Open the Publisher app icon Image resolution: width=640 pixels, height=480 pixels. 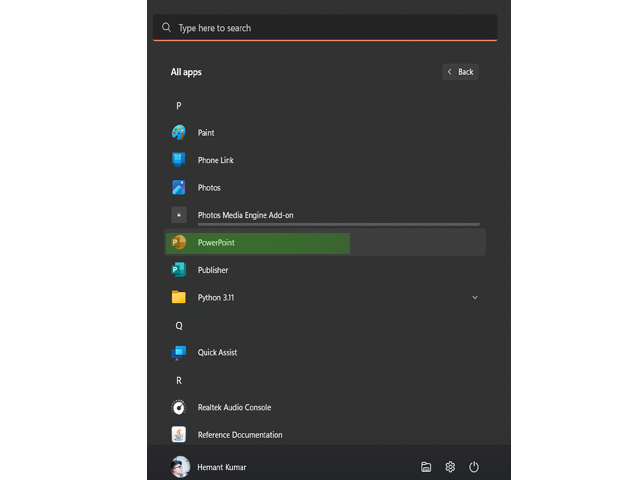(178, 270)
